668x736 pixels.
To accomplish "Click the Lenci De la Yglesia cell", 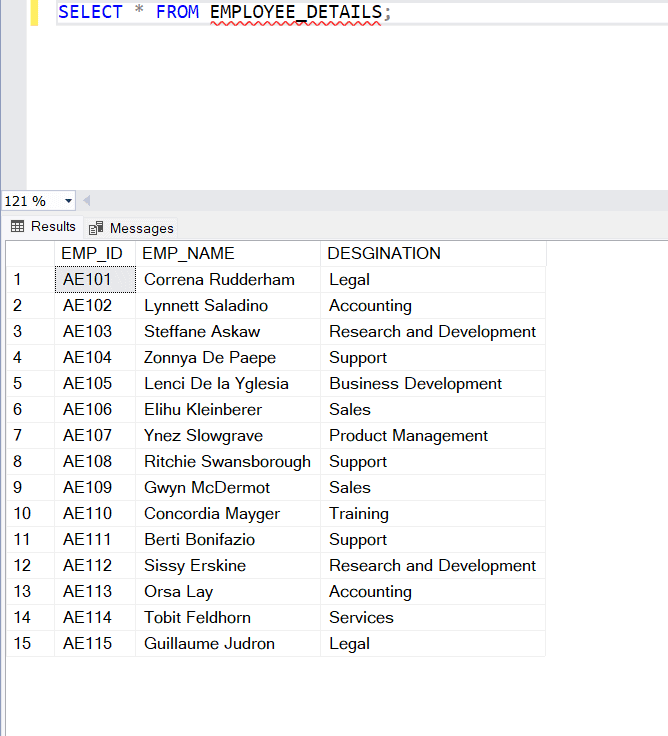I will (228, 383).
